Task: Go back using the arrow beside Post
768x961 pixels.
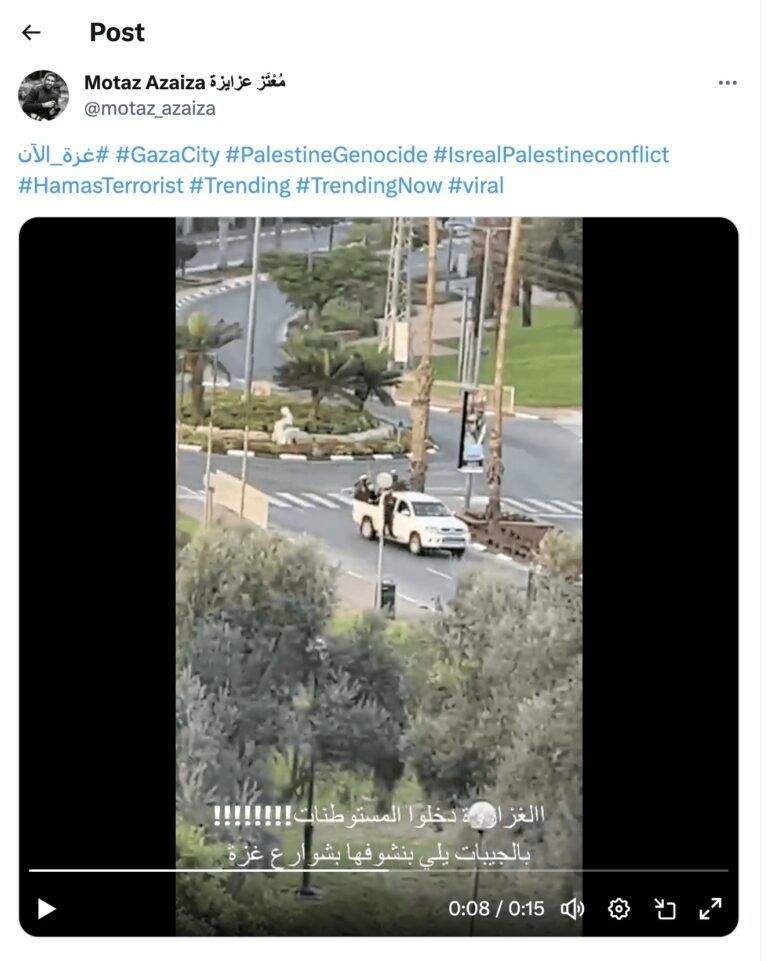Action: (x=31, y=32)
